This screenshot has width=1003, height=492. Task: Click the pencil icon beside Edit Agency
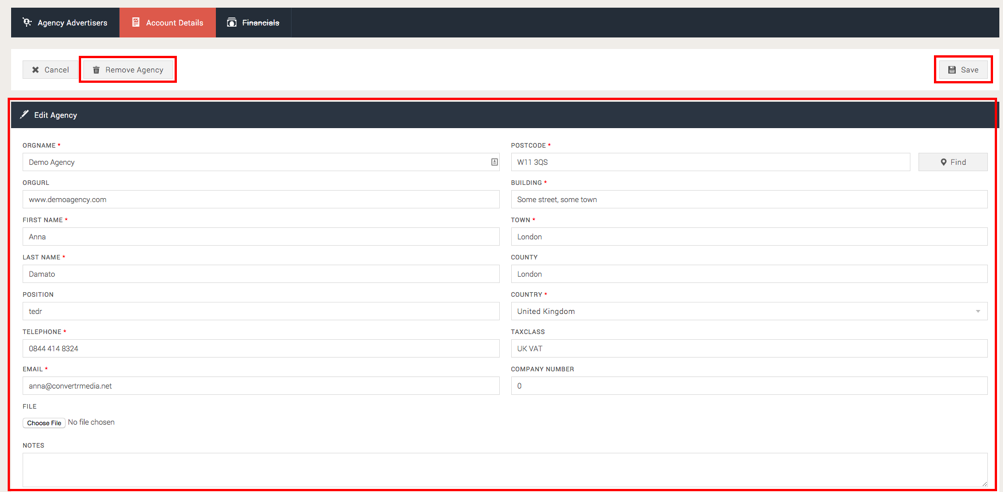tap(25, 115)
